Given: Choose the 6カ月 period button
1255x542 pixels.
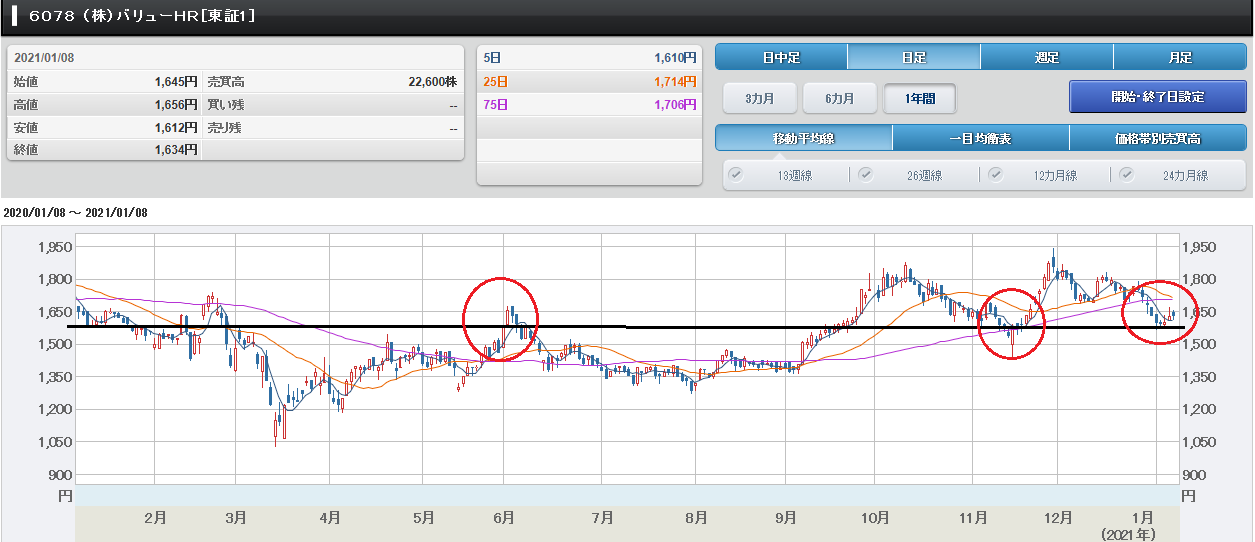Looking at the screenshot, I should 839,98.
